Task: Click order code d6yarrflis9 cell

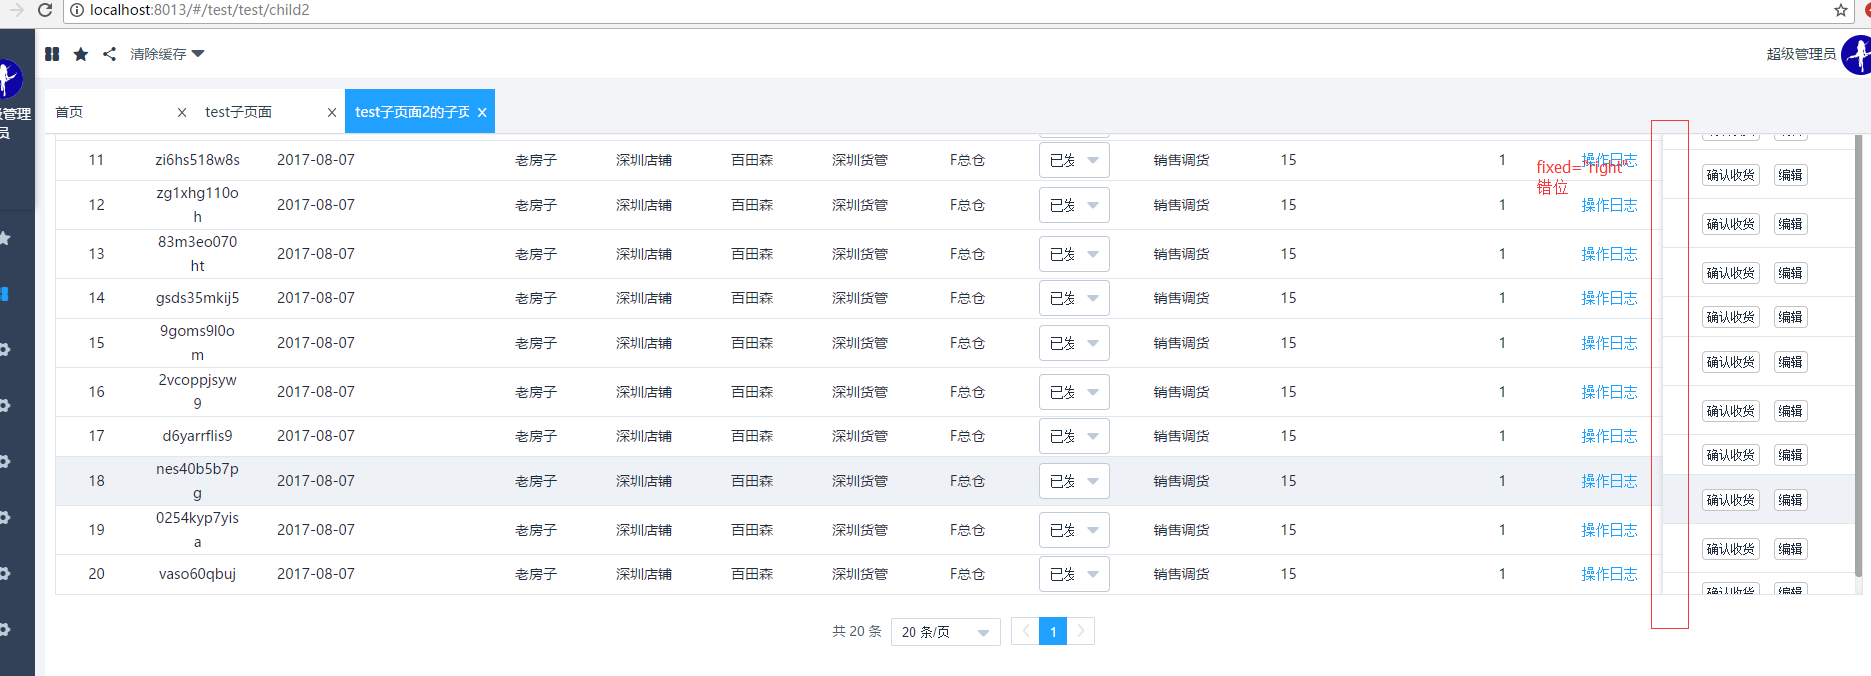Action: (198, 436)
